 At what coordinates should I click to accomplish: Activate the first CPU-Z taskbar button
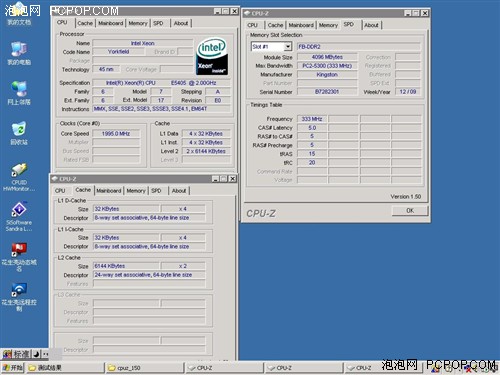[225, 368]
